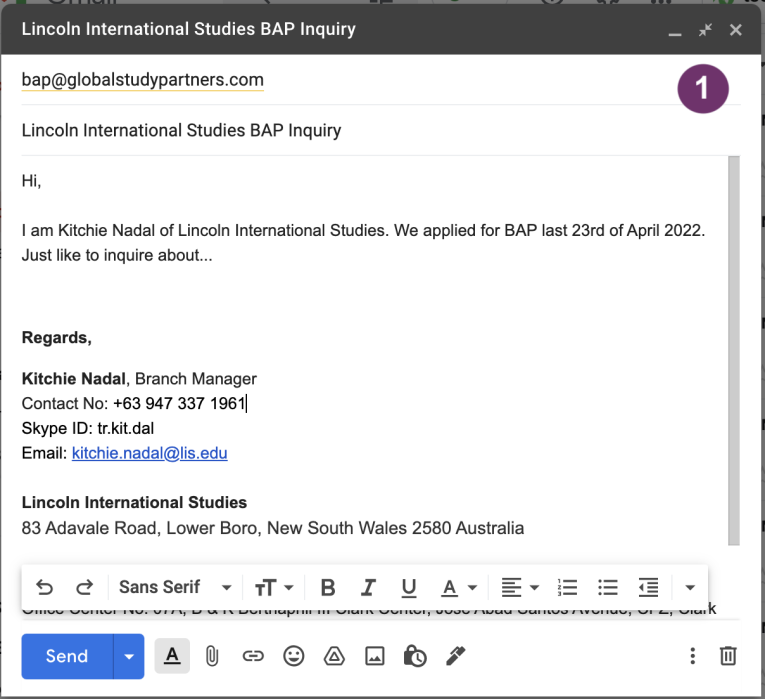The image size is (765, 699).
Task: Expand more formatting options arrow
Action: pyautogui.click(x=690, y=587)
